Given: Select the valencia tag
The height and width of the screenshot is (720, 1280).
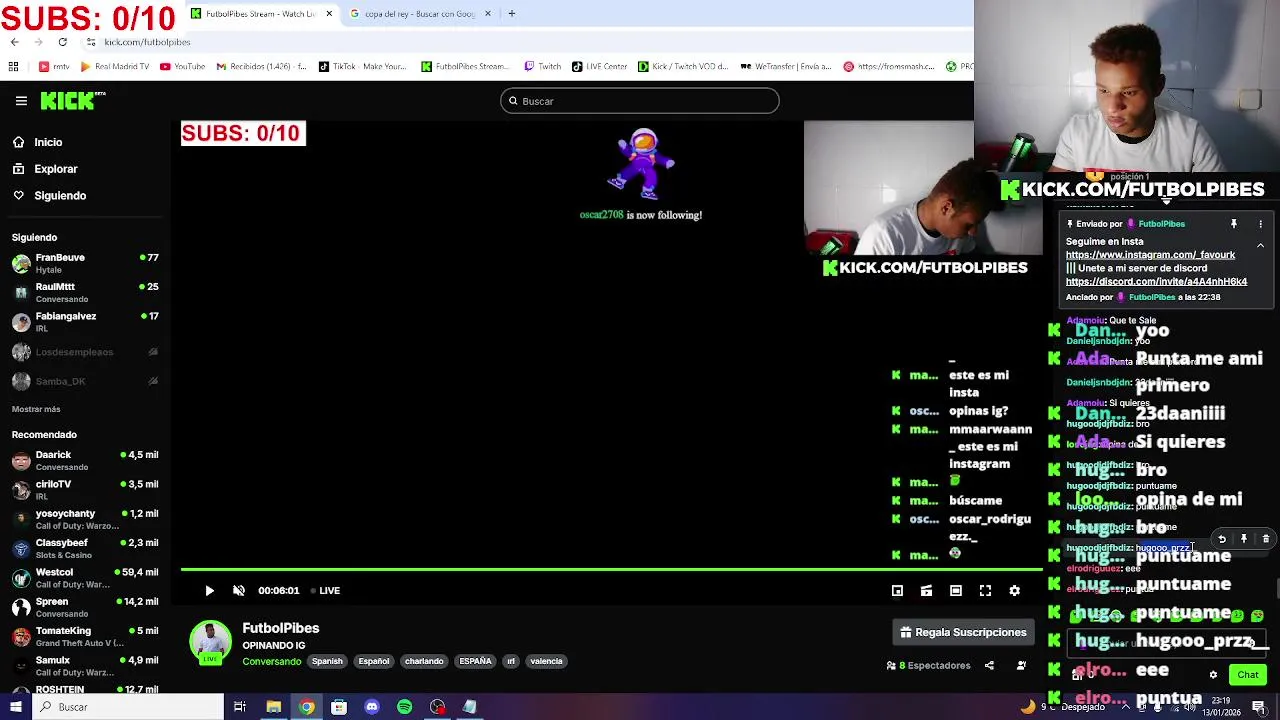Looking at the screenshot, I should click(546, 661).
